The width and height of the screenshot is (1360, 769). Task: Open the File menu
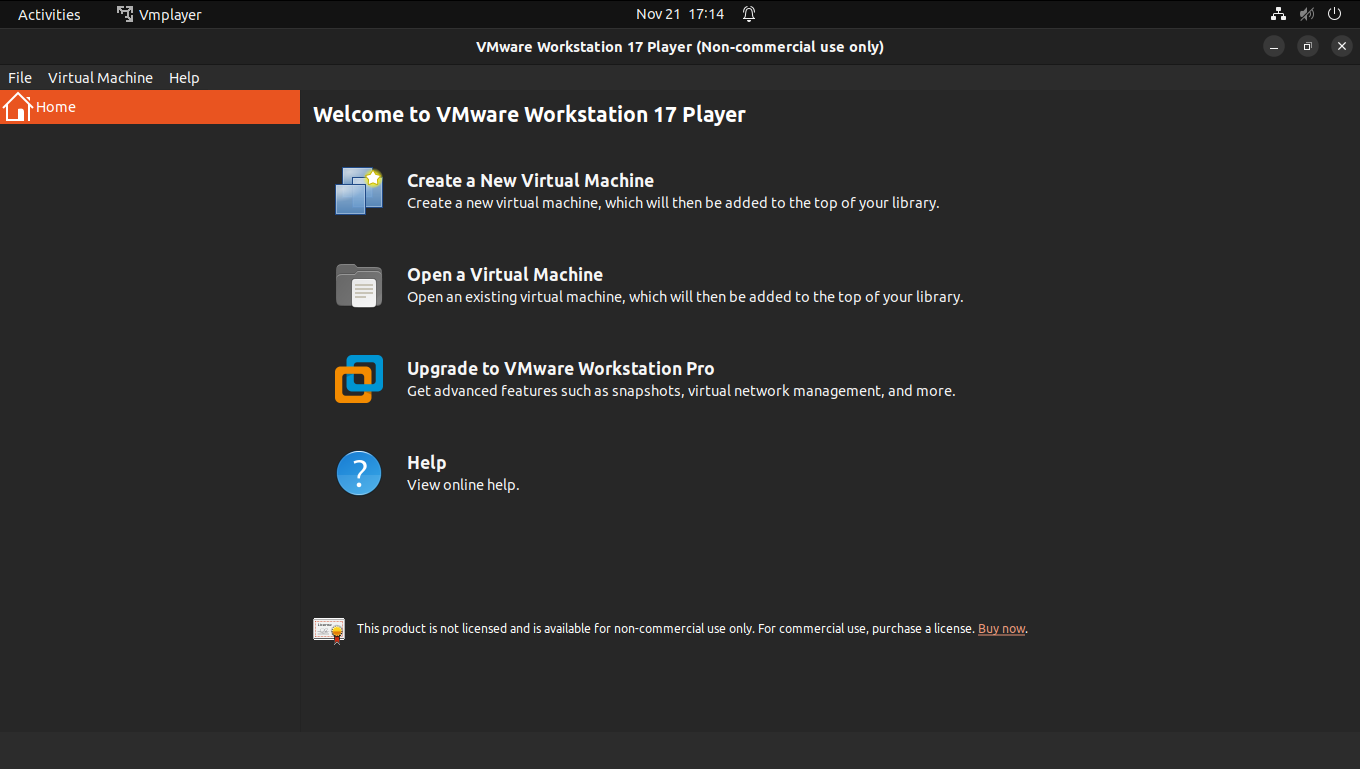pyautogui.click(x=19, y=77)
